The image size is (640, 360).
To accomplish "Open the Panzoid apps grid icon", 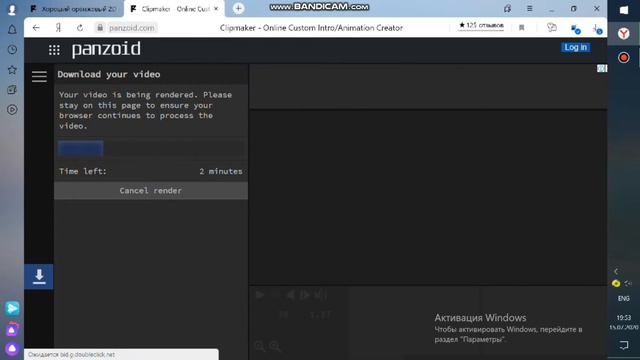I will tap(54, 50).
